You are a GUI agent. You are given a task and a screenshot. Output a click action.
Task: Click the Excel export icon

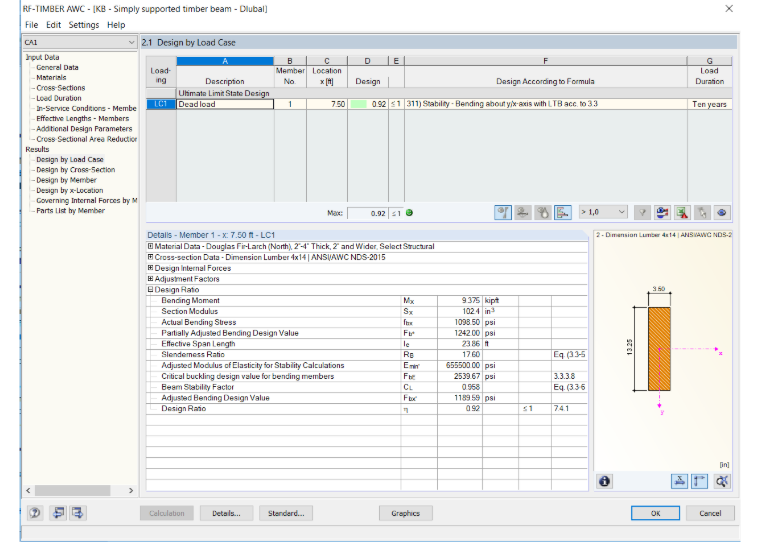(x=682, y=212)
